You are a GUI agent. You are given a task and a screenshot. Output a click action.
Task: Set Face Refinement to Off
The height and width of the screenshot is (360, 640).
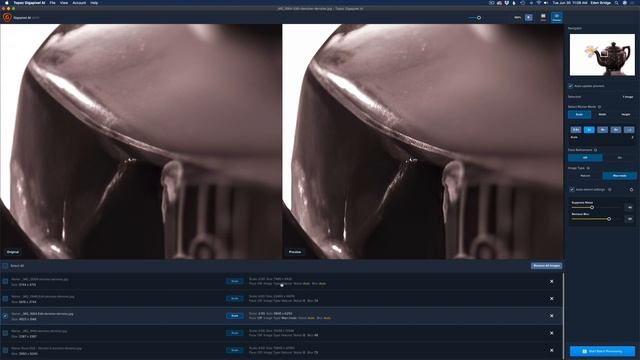[x=585, y=158]
